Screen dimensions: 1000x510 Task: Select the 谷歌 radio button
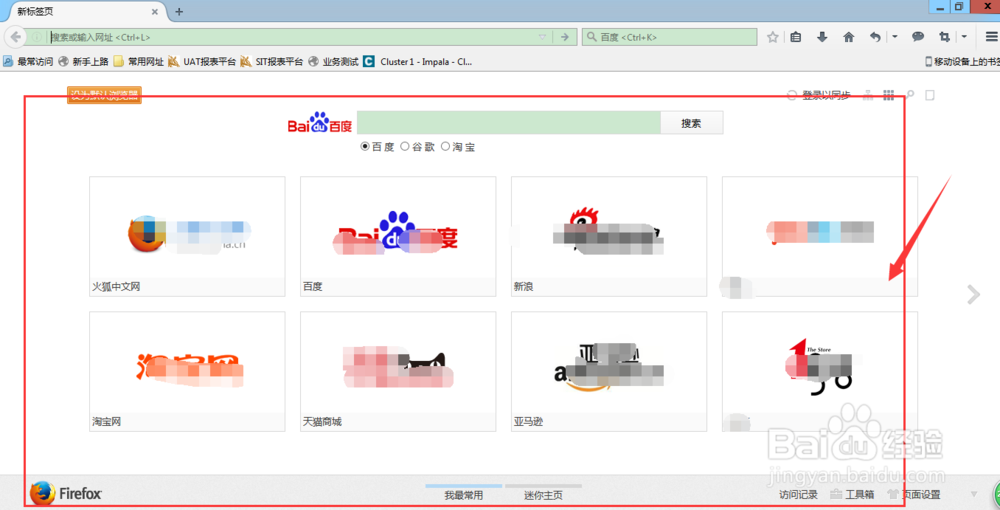[404, 147]
